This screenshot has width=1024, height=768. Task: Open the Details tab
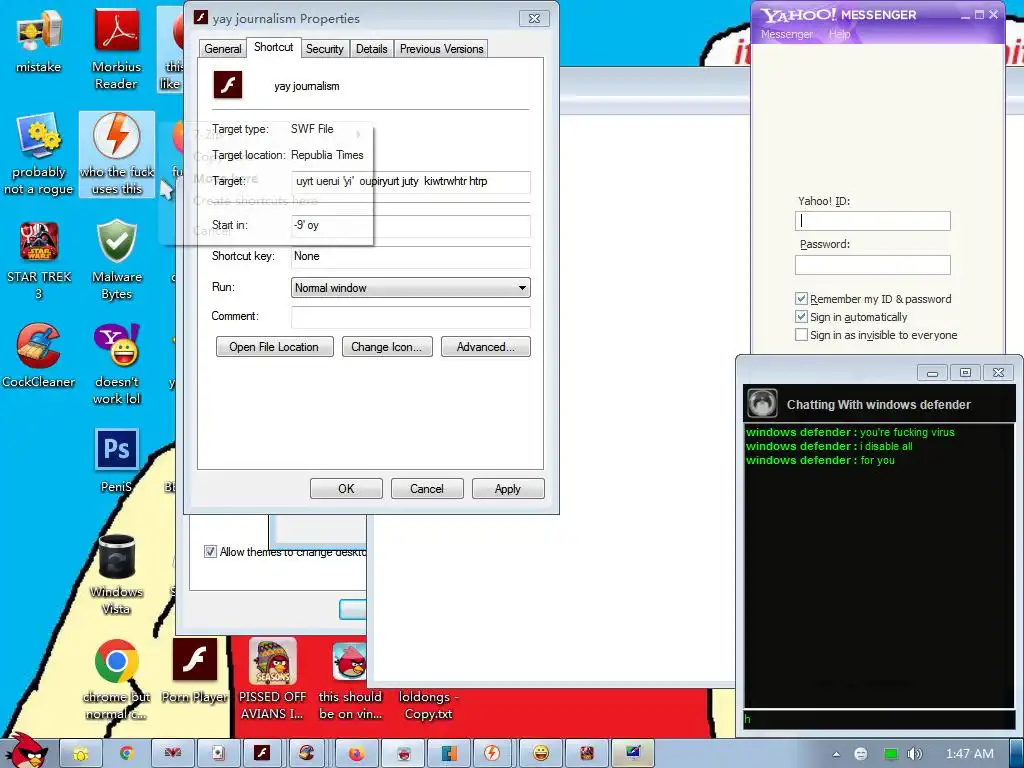click(x=372, y=49)
